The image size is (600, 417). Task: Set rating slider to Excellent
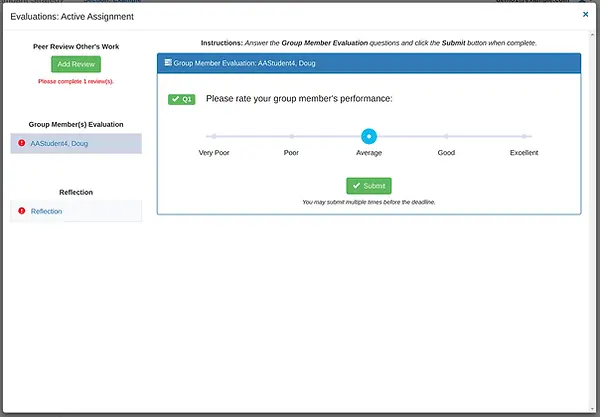[524, 136]
